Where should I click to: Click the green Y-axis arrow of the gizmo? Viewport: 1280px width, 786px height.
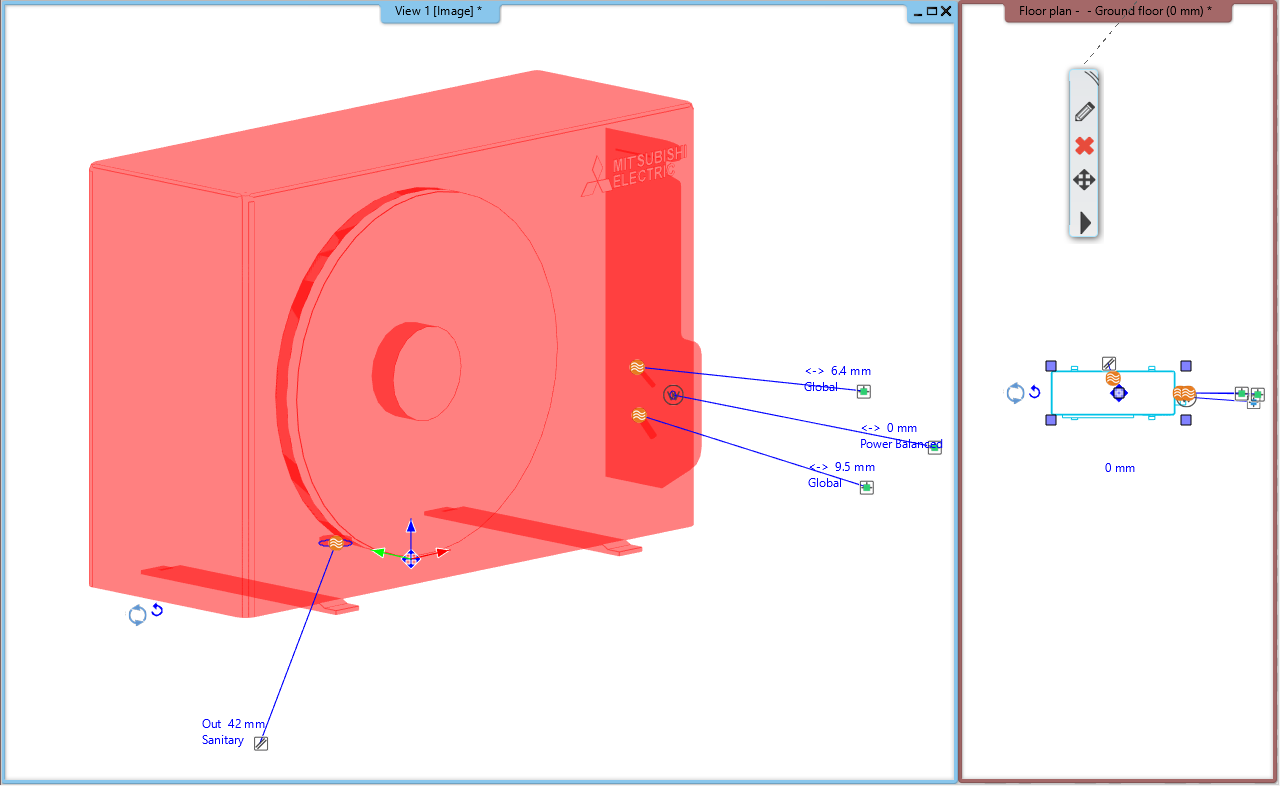[380, 551]
